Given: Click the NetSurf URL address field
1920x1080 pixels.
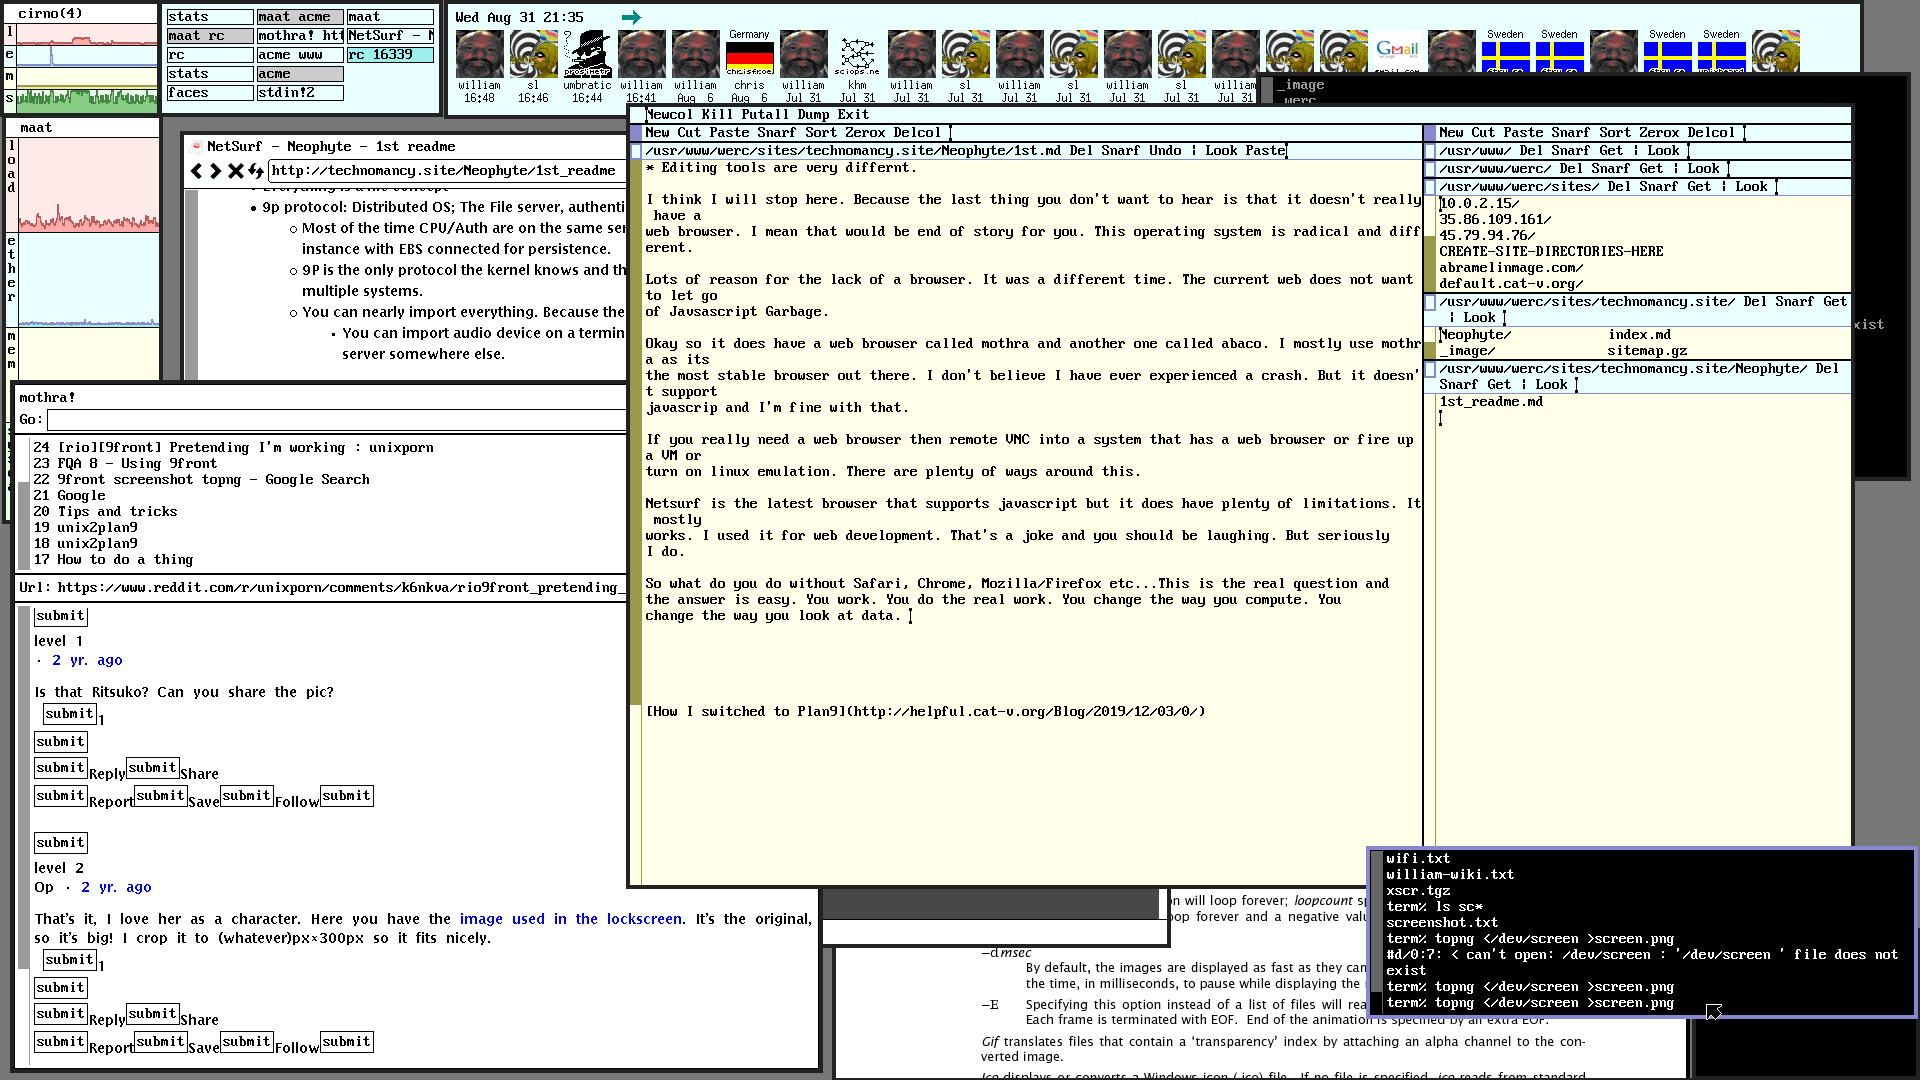Looking at the screenshot, I should point(447,171).
